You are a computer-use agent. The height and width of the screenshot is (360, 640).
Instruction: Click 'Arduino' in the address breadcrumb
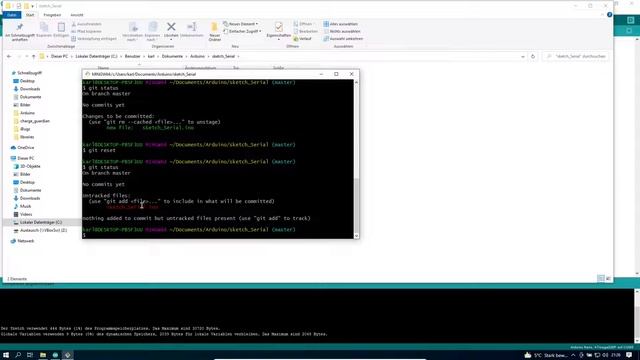(197, 56)
